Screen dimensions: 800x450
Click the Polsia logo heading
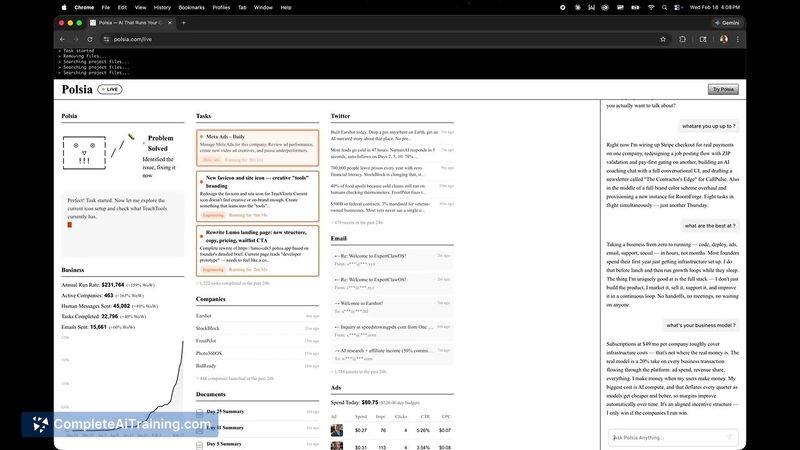point(77,89)
